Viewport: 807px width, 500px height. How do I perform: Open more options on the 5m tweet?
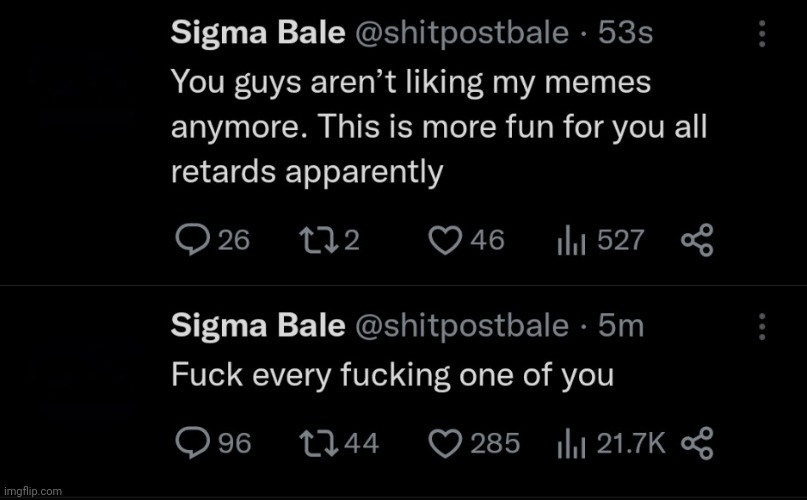tap(761, 327)
